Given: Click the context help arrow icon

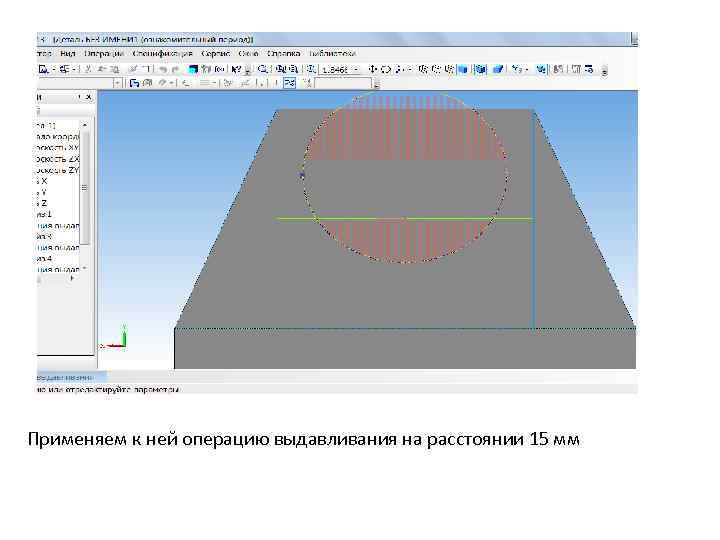Looking at the screenshot, I should click(x=236, y=69).
